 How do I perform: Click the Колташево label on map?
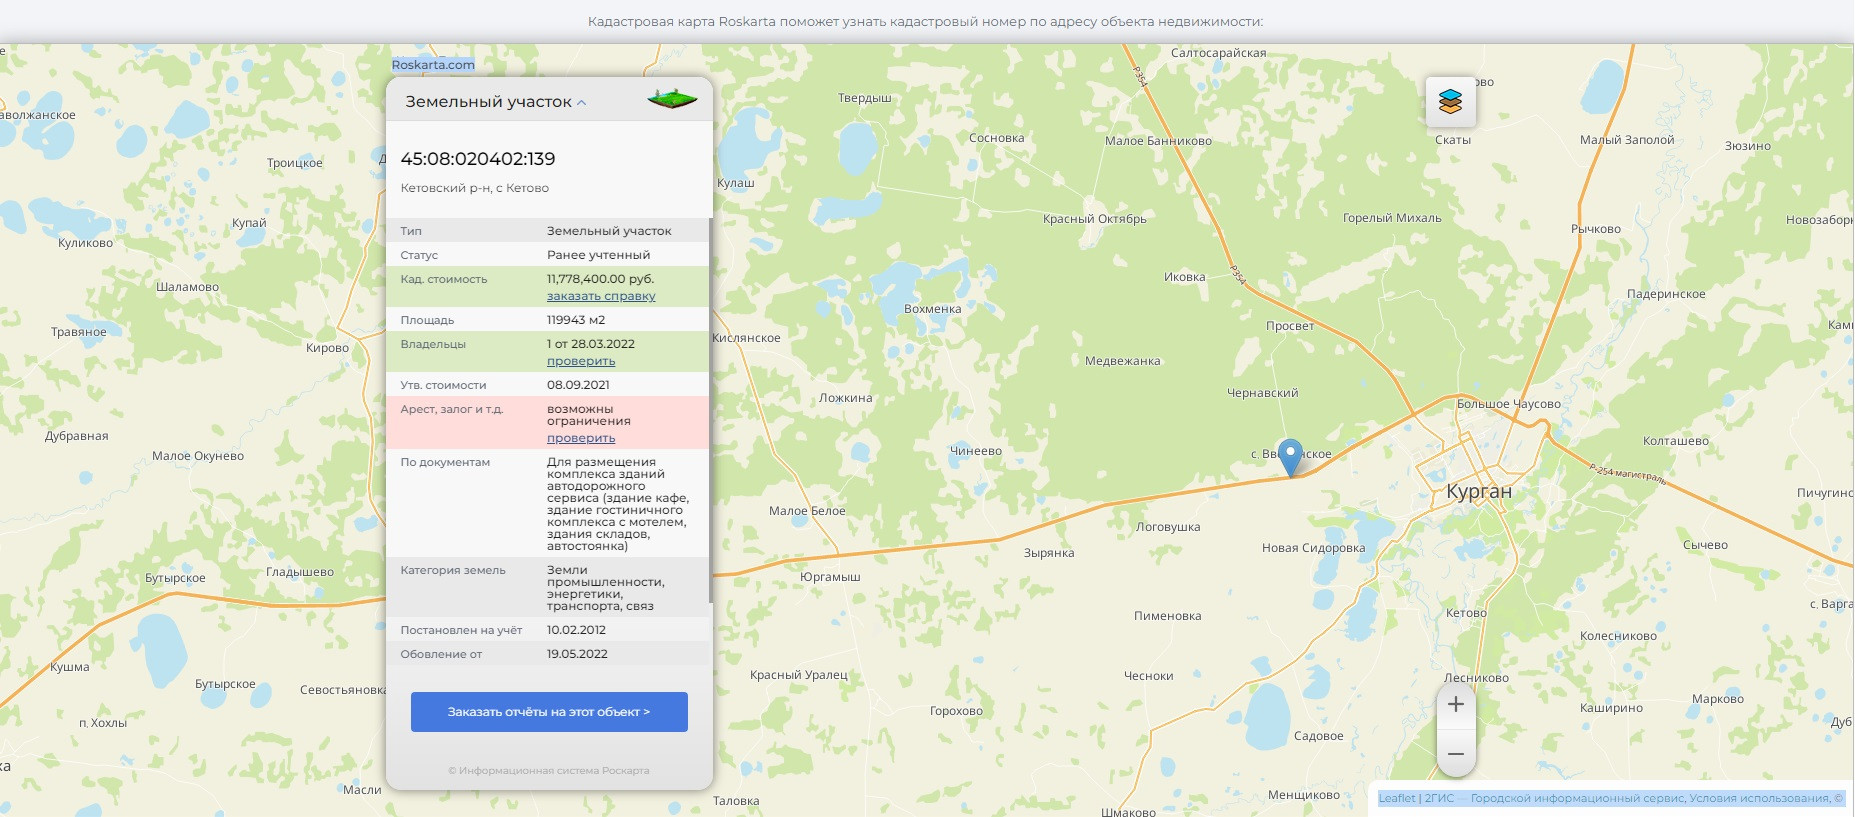coord(1676,441)
